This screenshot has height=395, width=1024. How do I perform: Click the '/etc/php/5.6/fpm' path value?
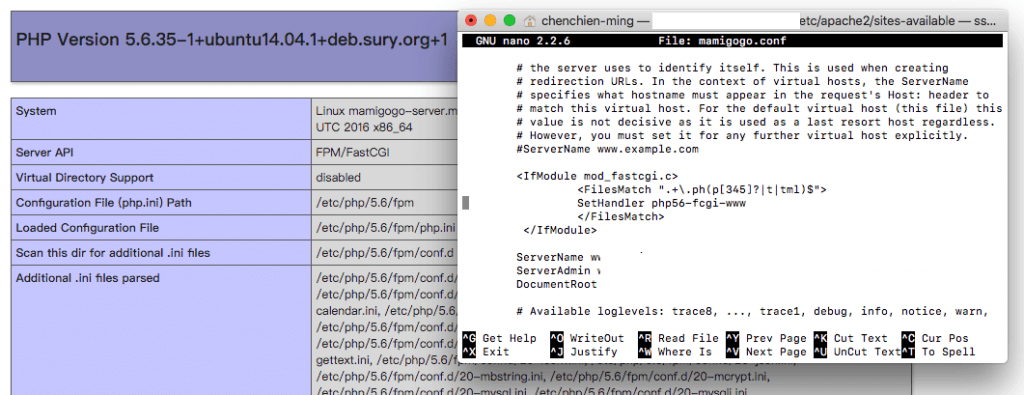[x=365, y=203]
